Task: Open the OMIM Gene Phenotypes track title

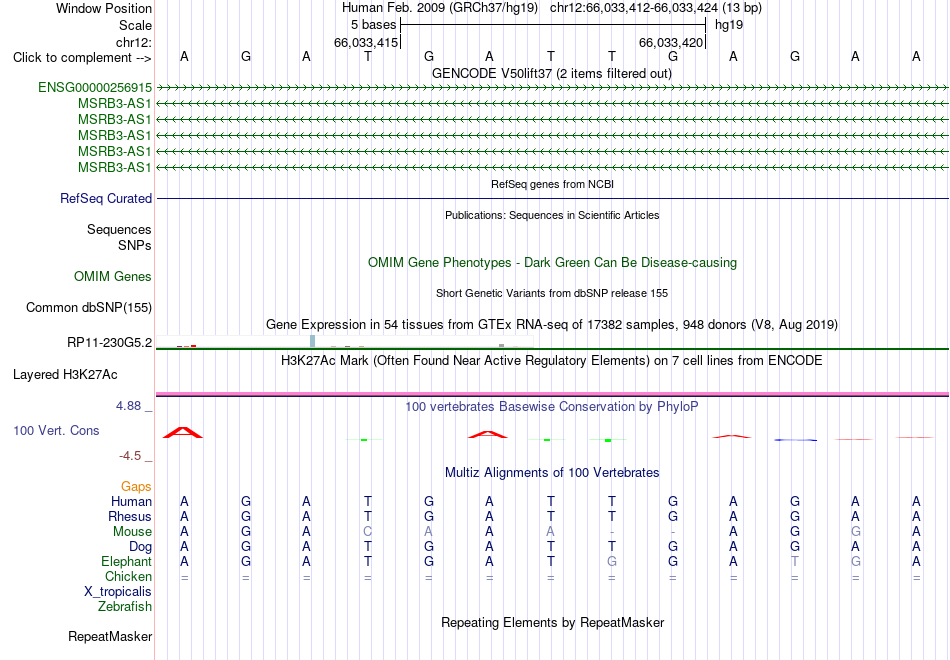Action: pyautogui.click(x=552, y=262)
